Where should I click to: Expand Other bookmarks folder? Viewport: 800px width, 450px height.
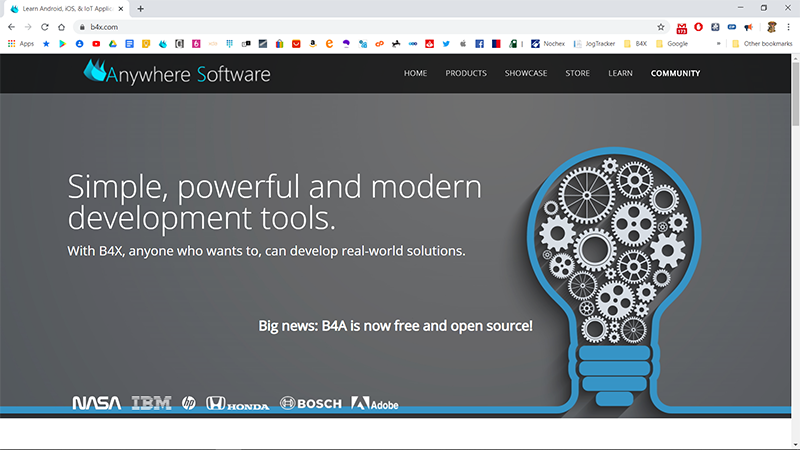pyautogui.click(x=762, y=44)
